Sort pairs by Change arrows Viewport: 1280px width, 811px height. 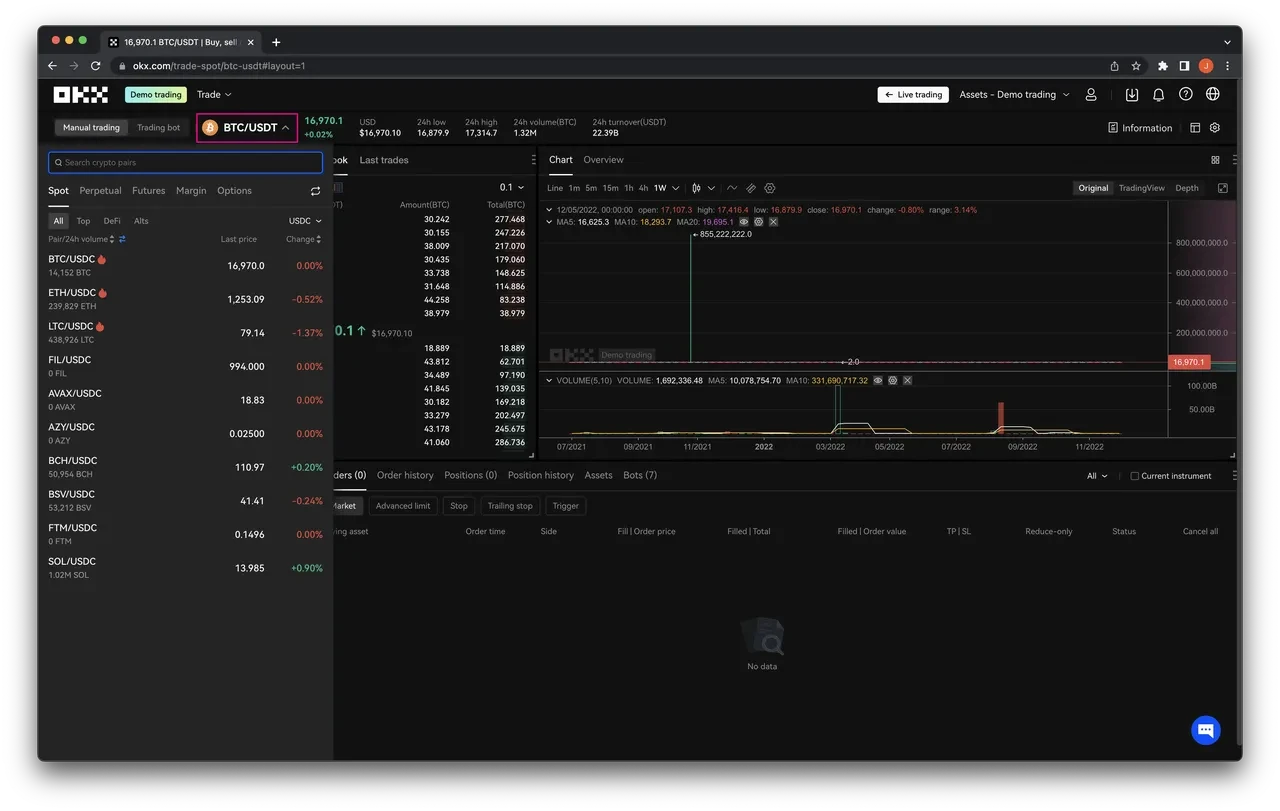pyautogui.click(x=318, y=239)
